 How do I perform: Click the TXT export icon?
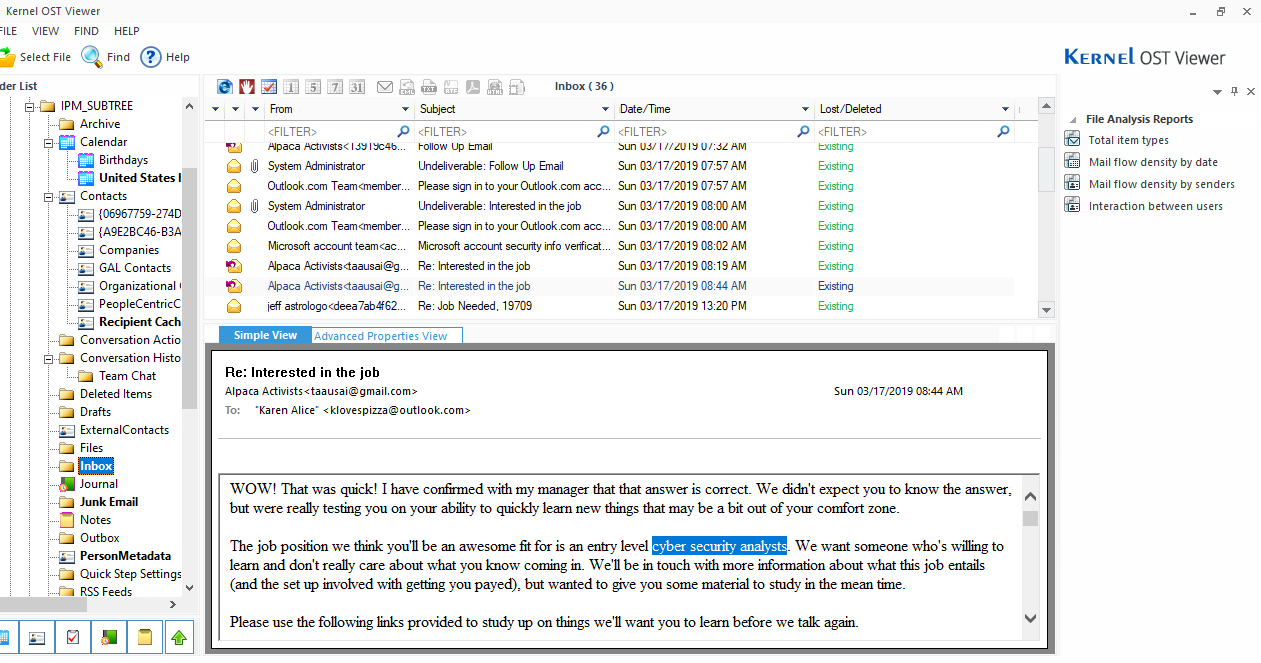tap(428, 87)
